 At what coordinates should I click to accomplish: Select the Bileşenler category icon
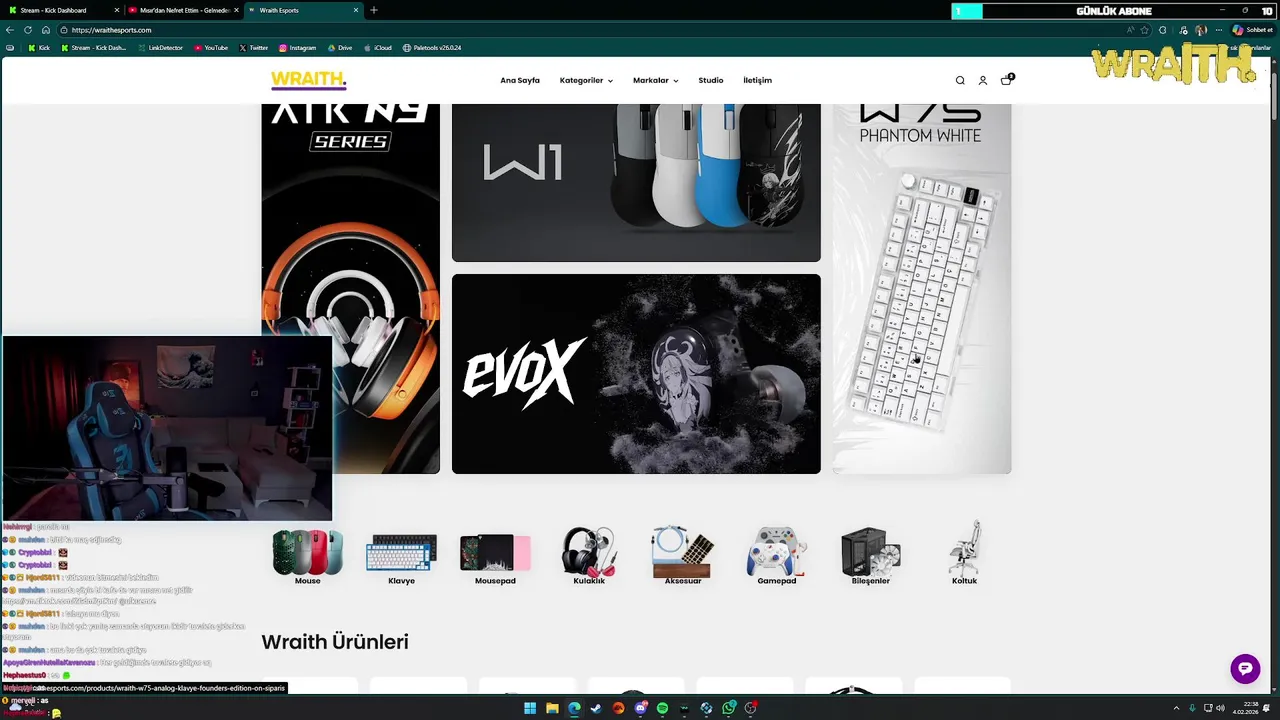(x=871, y=554)
